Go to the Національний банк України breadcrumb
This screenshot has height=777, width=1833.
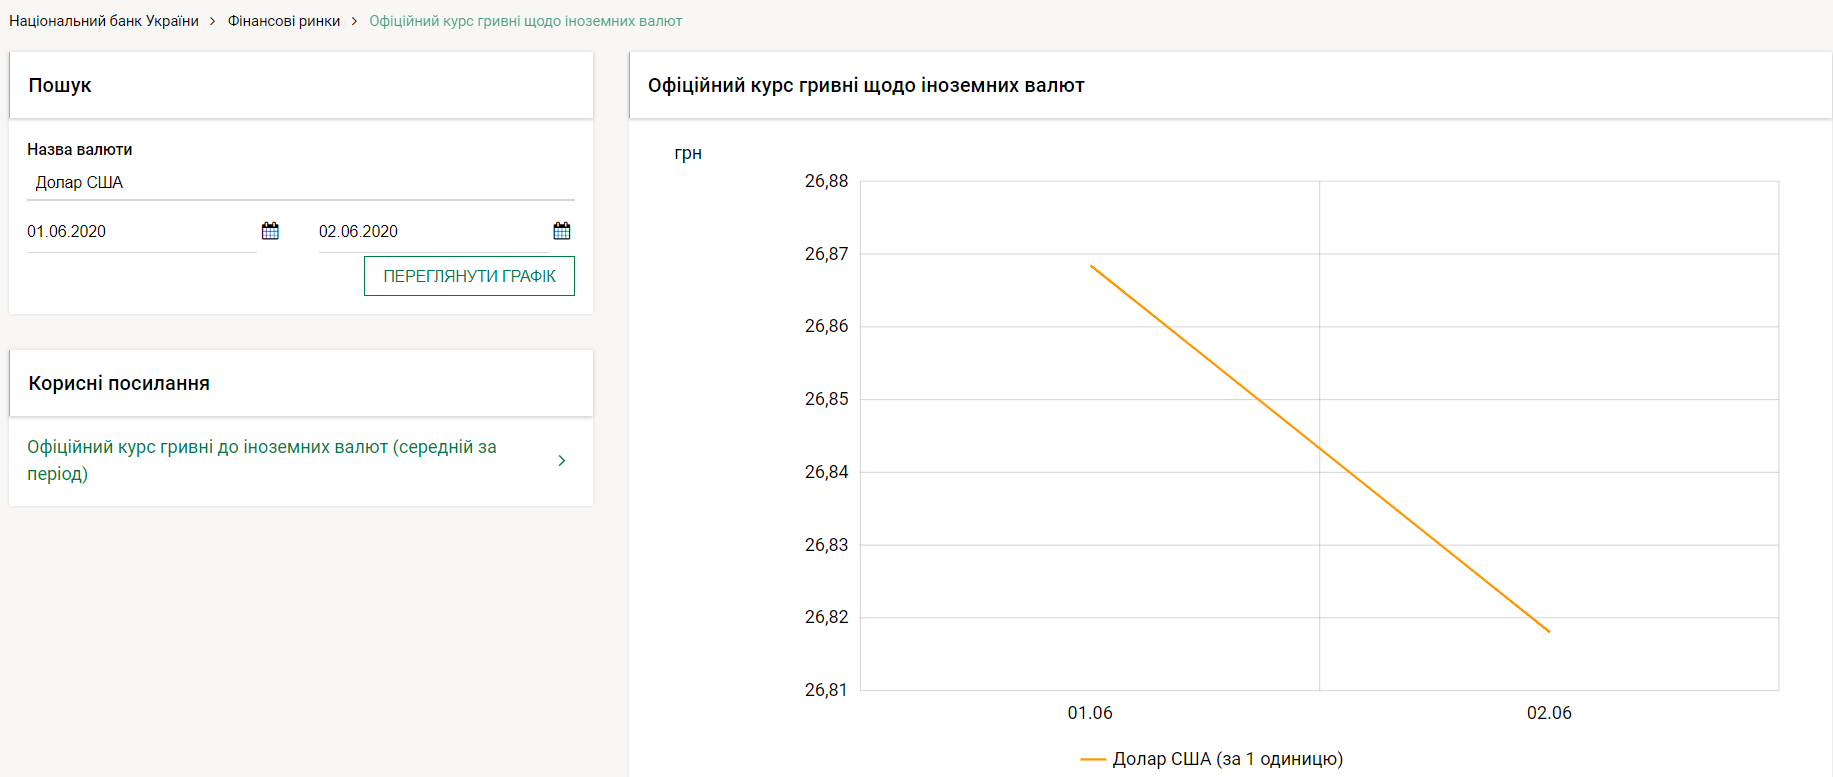104,21
